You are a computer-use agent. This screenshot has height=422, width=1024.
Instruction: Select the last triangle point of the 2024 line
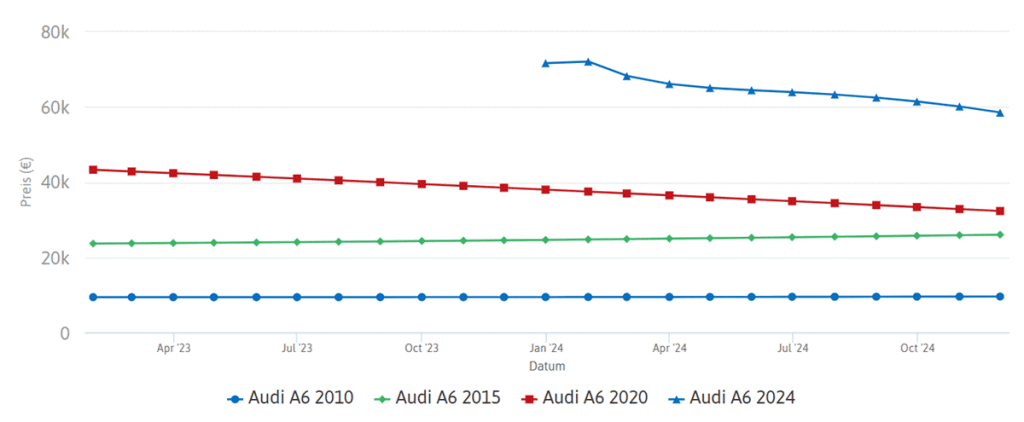pos(1000,112)
